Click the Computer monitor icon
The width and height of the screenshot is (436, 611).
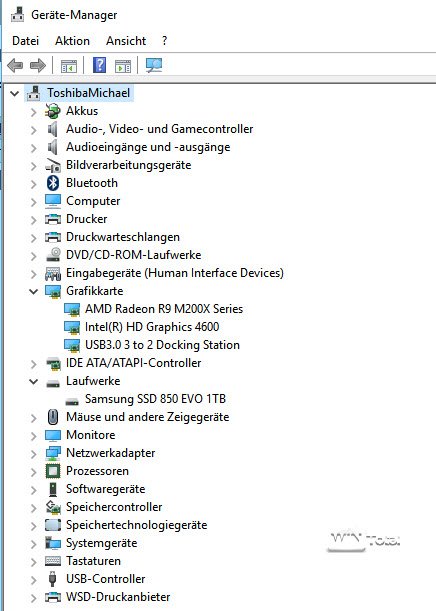point(53,201)
